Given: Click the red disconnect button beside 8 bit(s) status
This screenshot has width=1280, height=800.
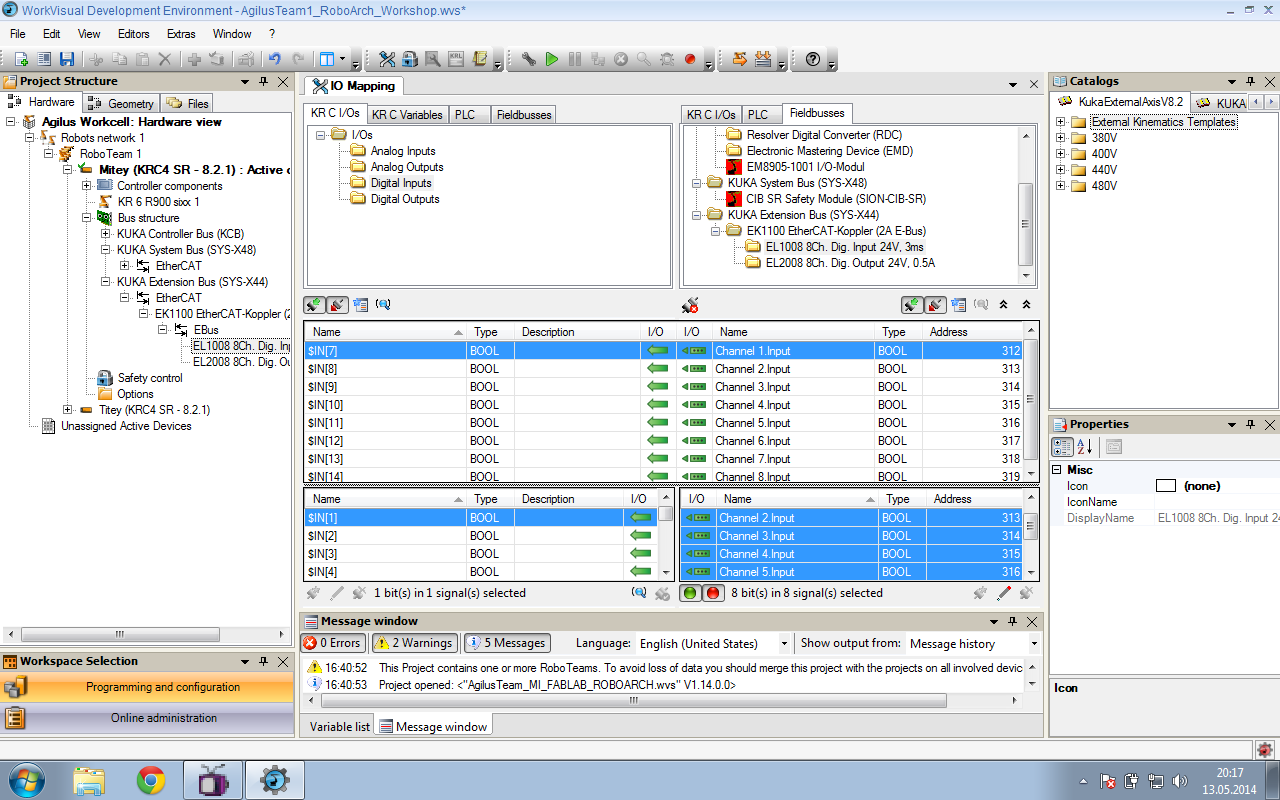Looking at the screenshot, I should point(713,593).
